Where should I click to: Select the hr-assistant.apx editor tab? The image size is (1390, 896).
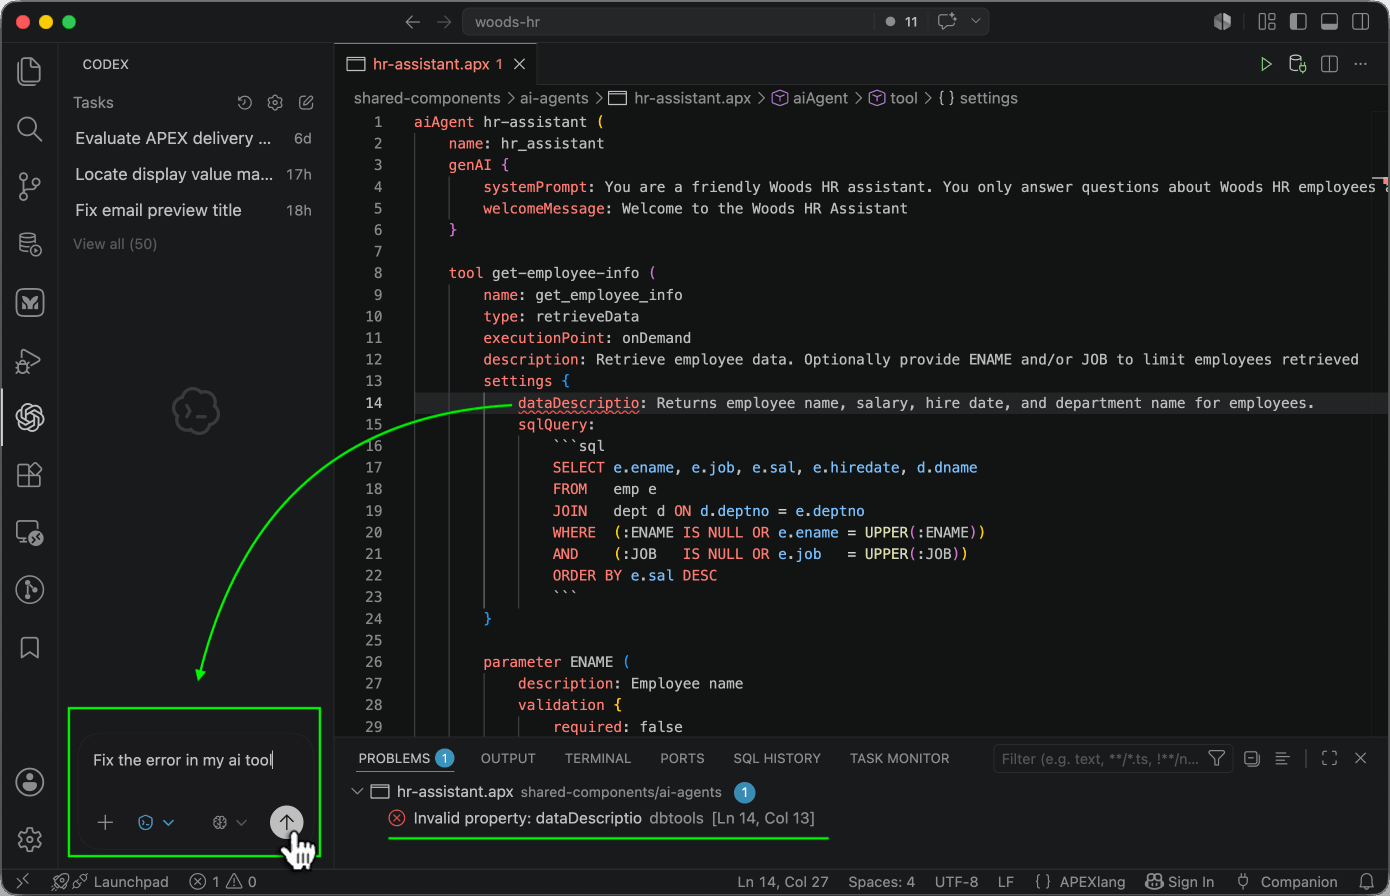436,64
